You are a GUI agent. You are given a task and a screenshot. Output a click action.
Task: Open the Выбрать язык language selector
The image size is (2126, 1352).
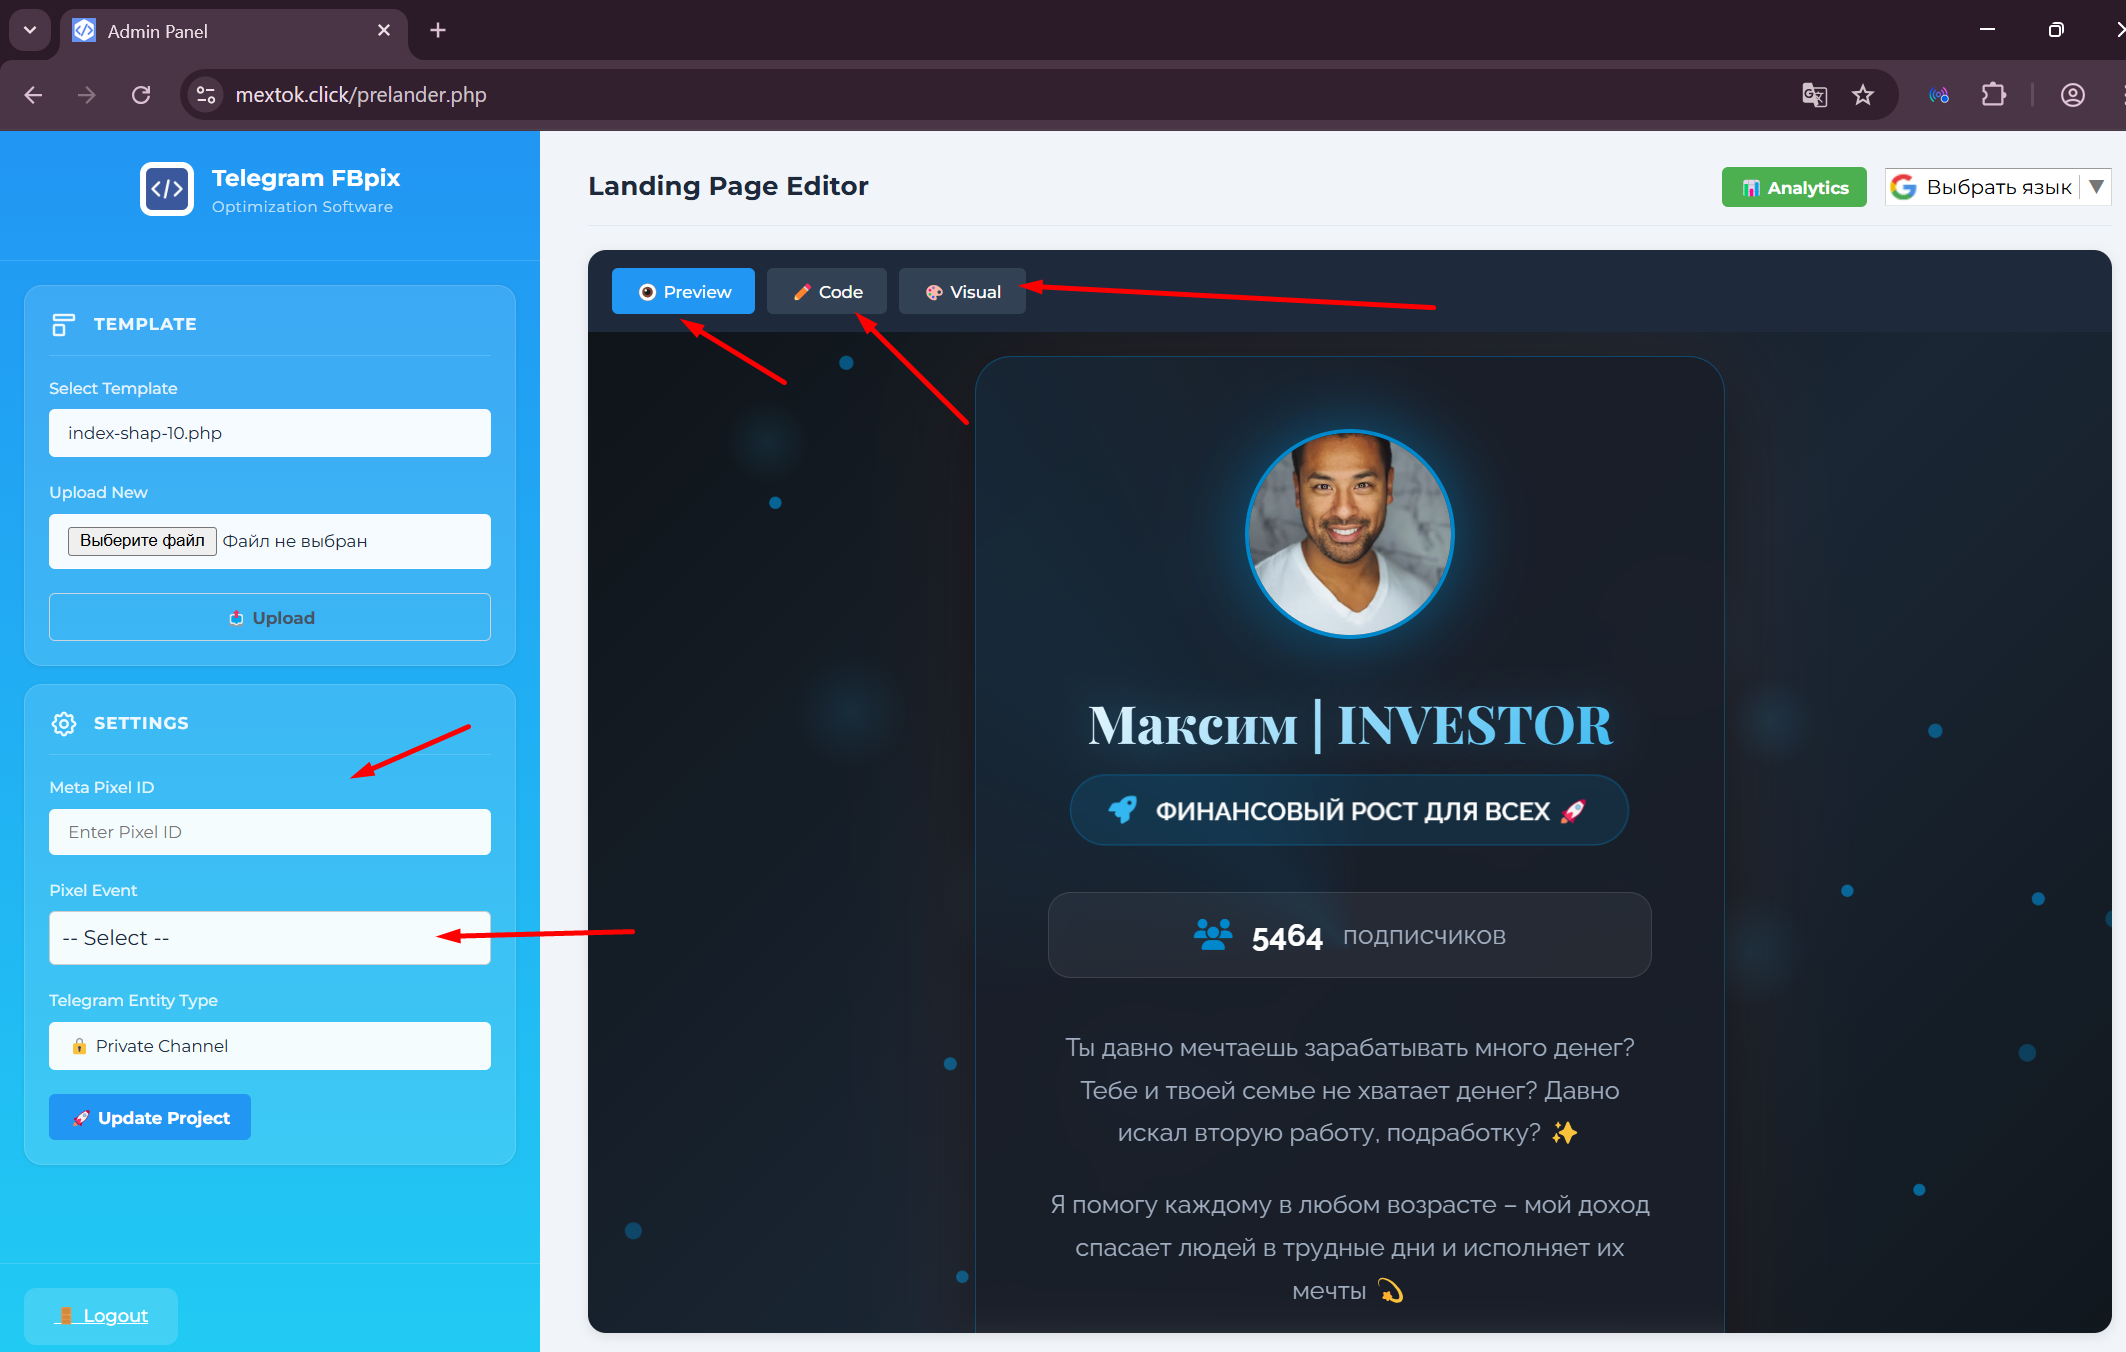click(x=1998, y=187)
